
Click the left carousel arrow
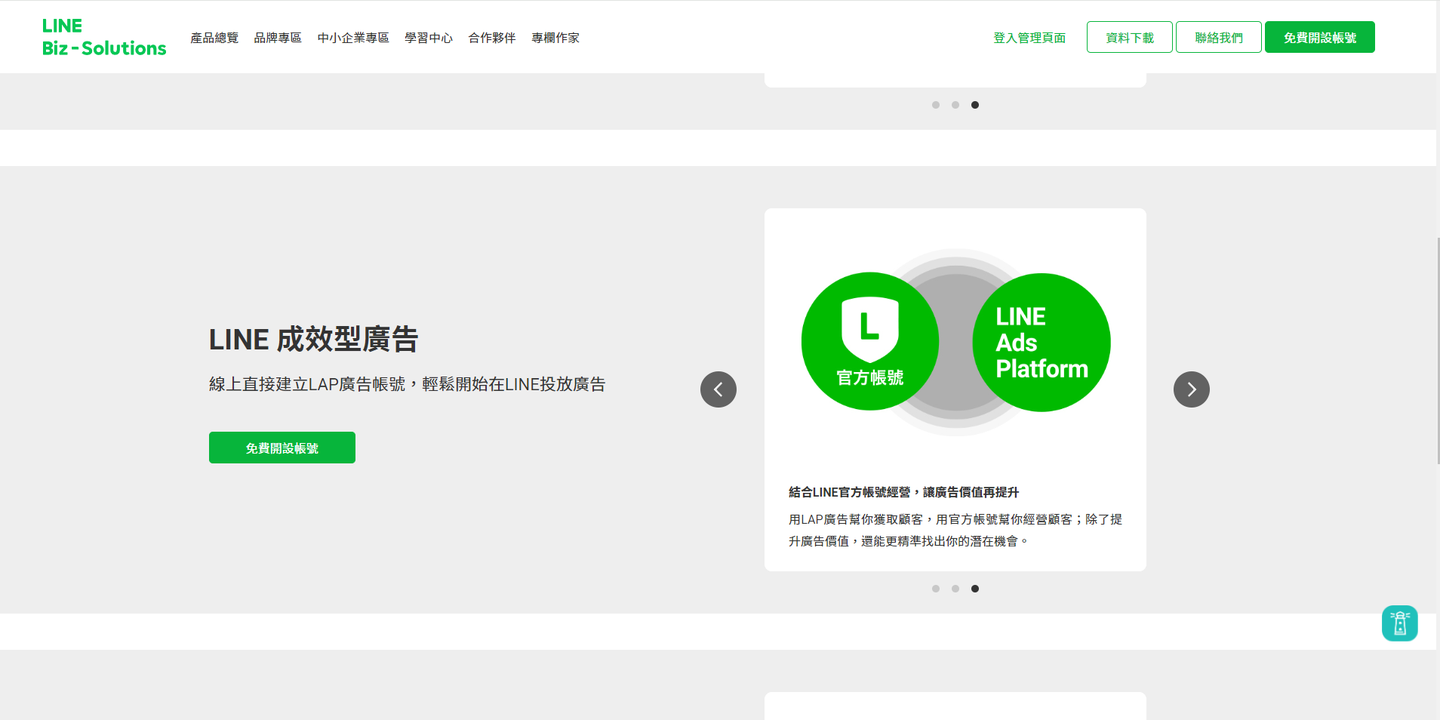[x=718, y=389]
